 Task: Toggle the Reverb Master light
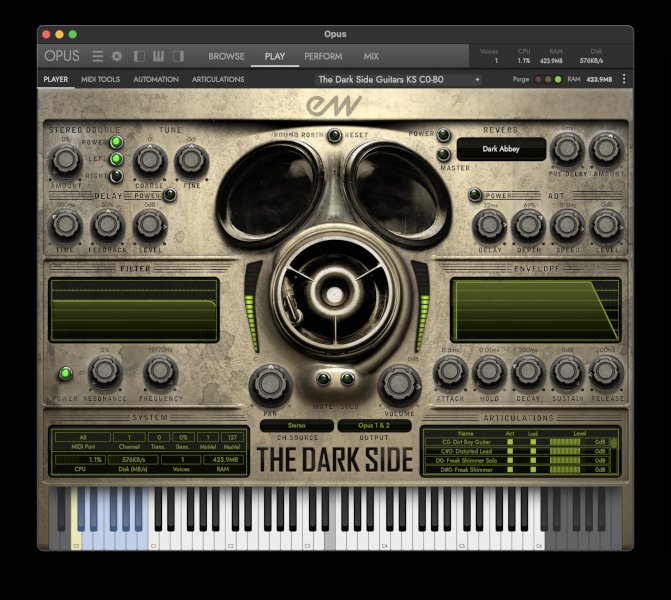[444, 154]
